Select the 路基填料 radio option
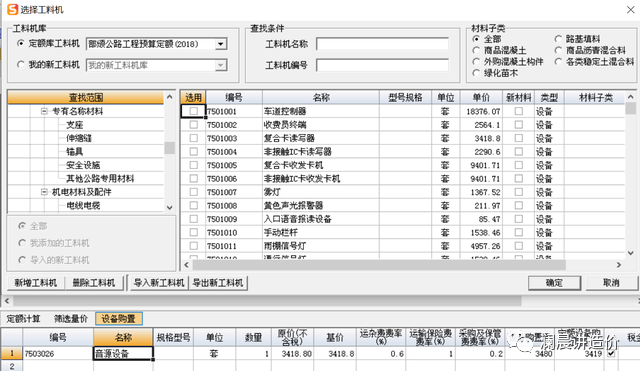Image resolution: width=640 pixels, height=371 pixels. point(558,39)
